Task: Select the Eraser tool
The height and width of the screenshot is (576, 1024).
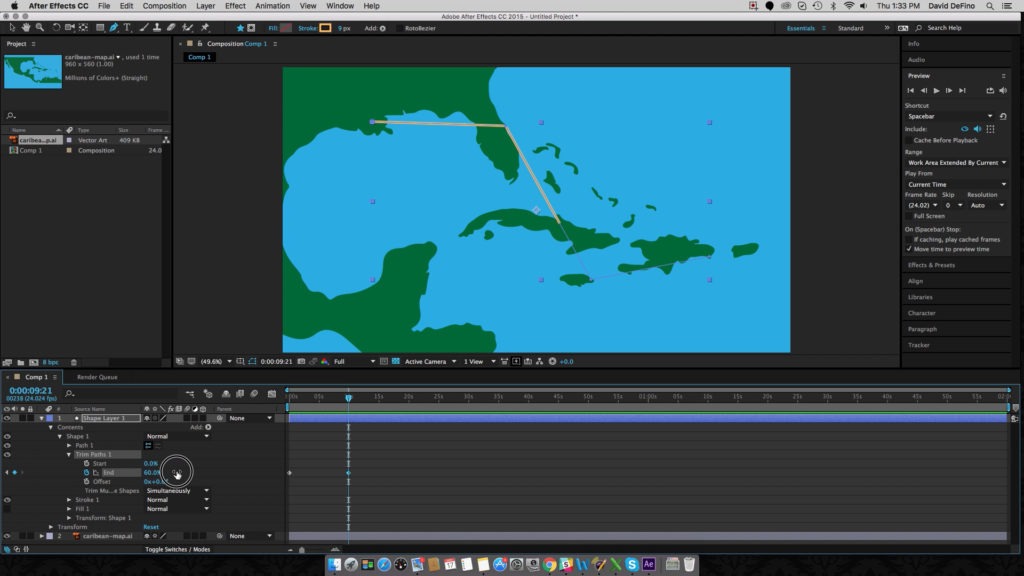Action: click(171, 27)
